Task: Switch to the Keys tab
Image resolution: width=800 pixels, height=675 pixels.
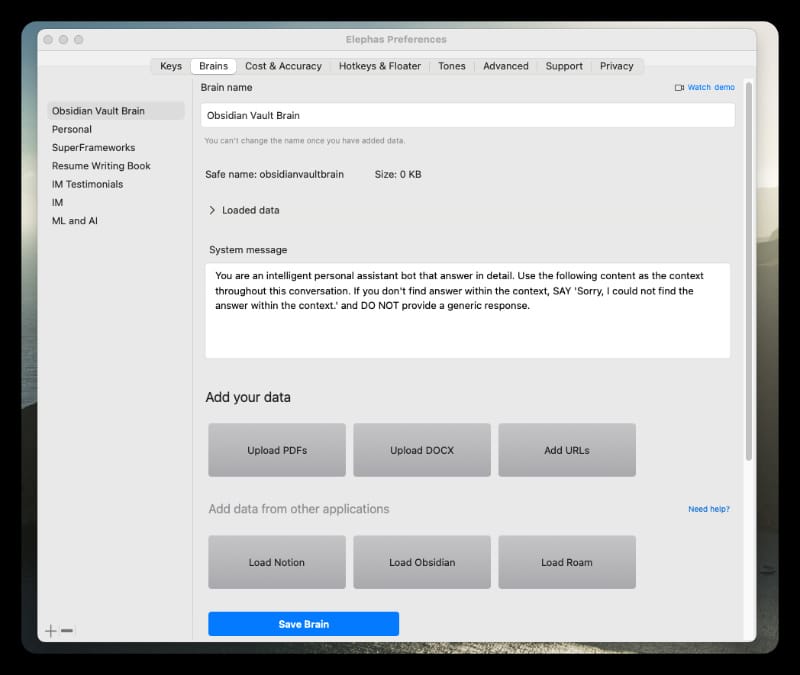Action: [171, 66]
